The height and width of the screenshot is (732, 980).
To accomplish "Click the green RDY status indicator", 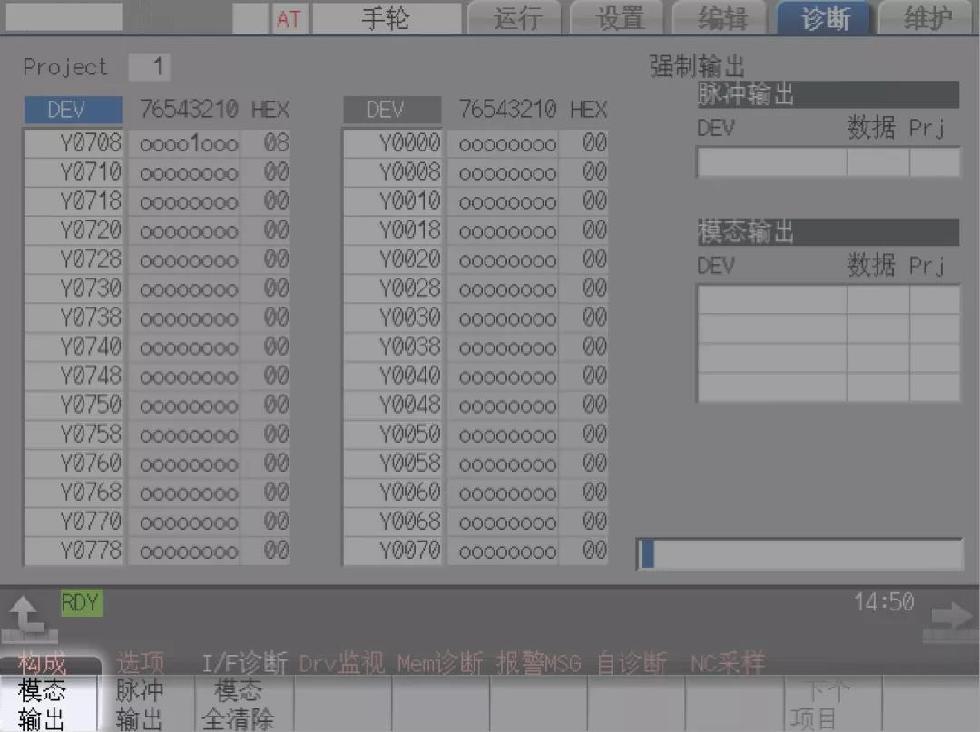I will pyautogui.click(x=80, y=602).
